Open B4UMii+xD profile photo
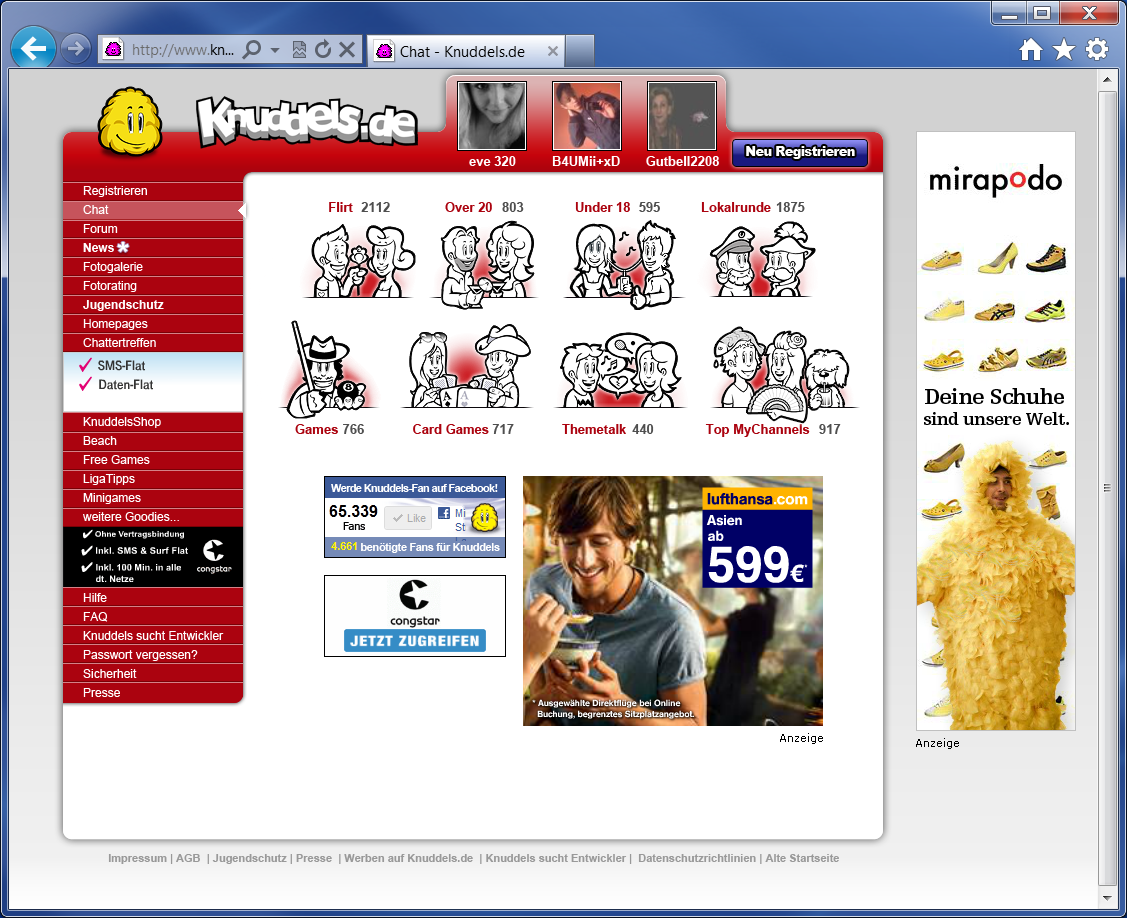Image resolution: width=1127 pixels, height=918 pixels. (x=586, y=116)
